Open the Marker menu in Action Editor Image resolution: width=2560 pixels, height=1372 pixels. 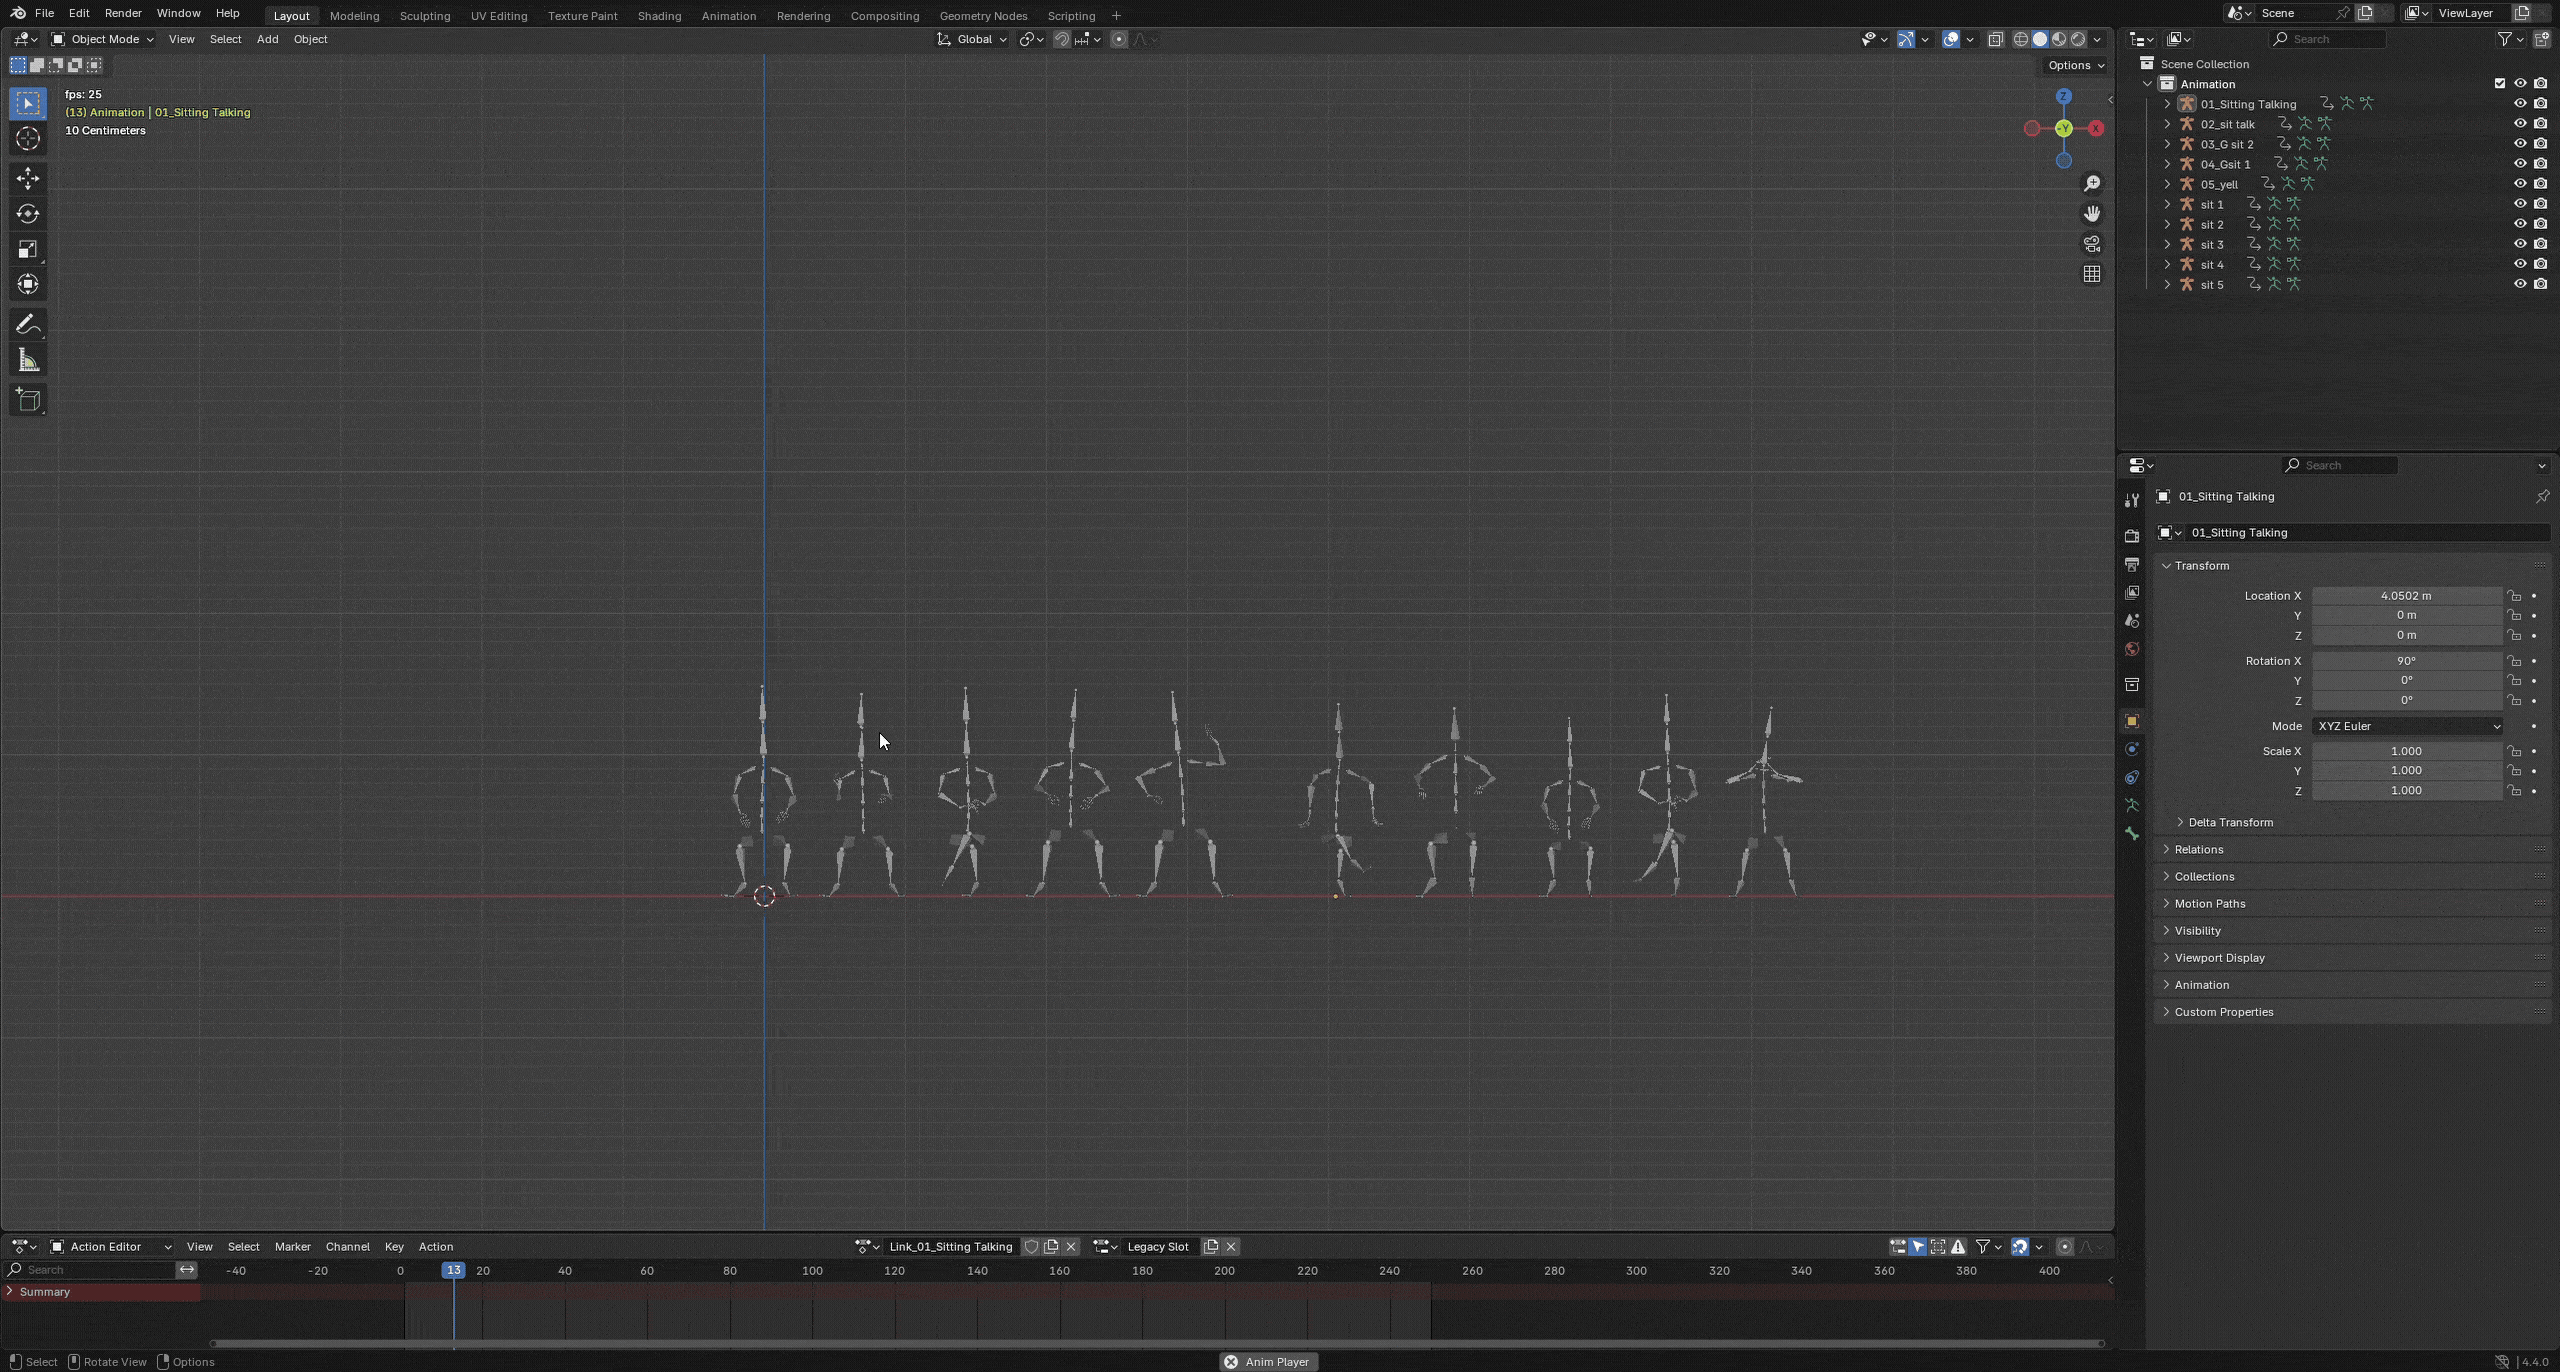[x=292, y=1247]
